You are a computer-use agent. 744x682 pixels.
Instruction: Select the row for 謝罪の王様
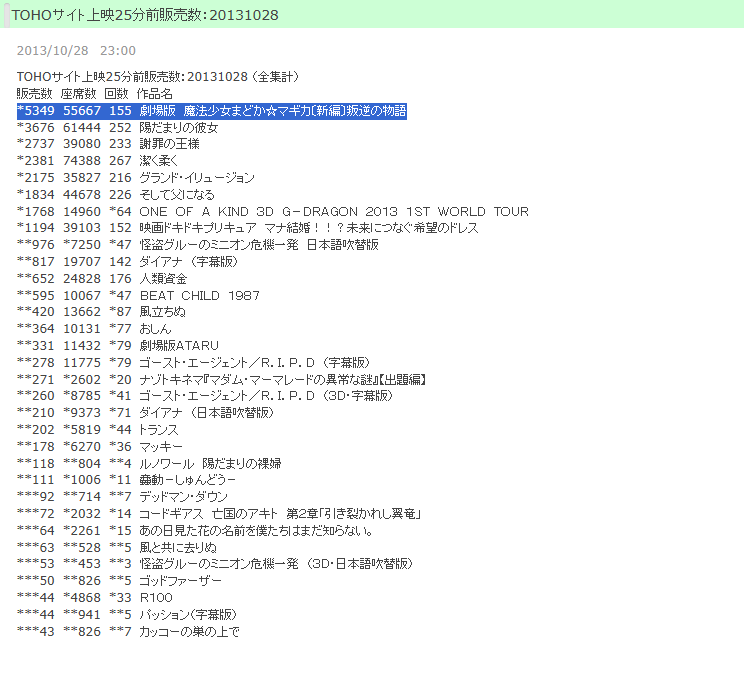[x=108, y=144]
